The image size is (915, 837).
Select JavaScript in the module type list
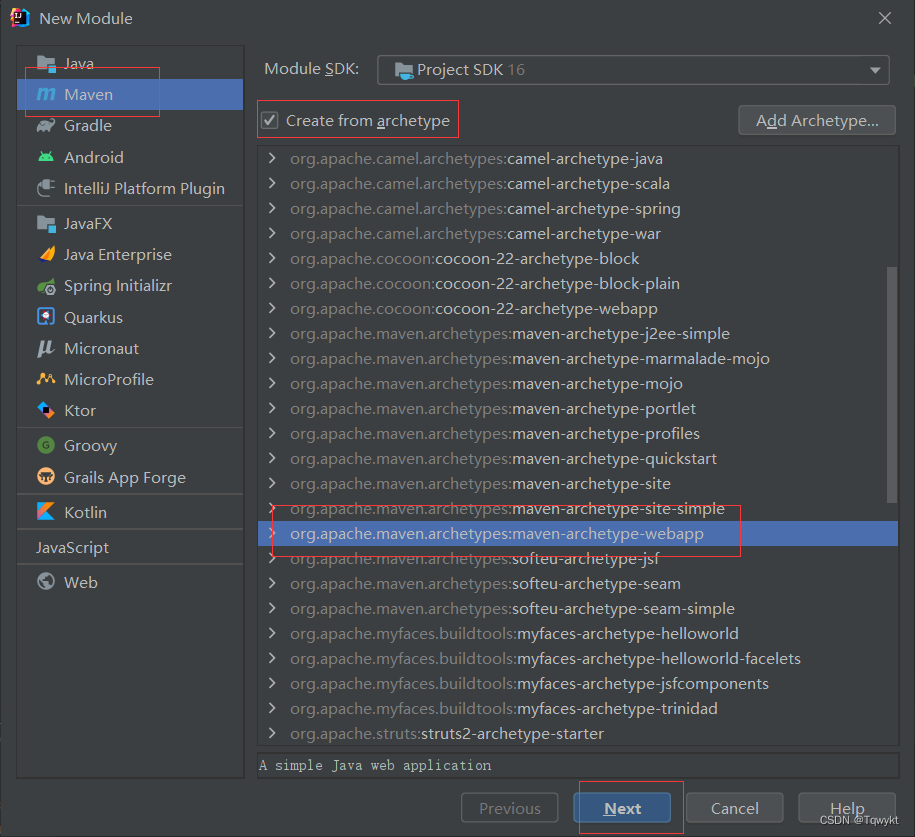(130, 547)
